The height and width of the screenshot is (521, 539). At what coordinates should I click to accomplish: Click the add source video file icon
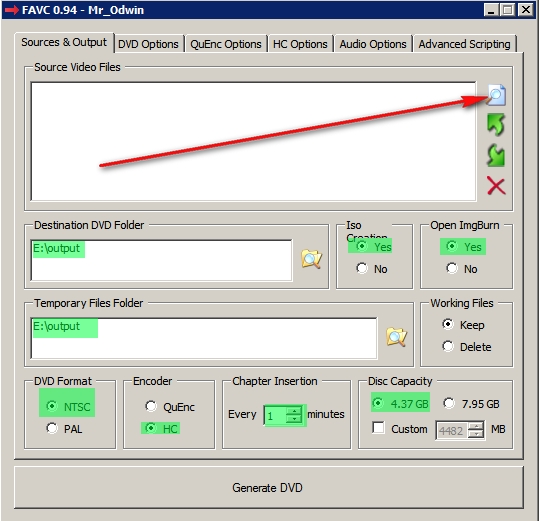pos(496,95)
